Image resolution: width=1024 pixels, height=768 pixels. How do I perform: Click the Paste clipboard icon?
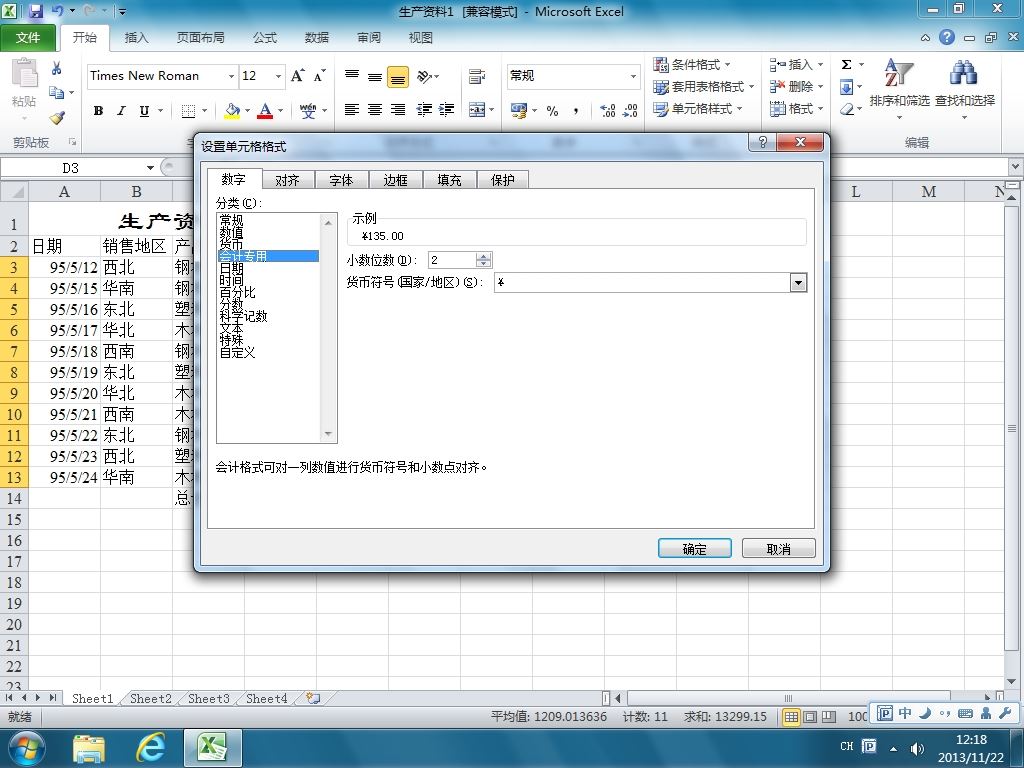(x=25, y=73)
